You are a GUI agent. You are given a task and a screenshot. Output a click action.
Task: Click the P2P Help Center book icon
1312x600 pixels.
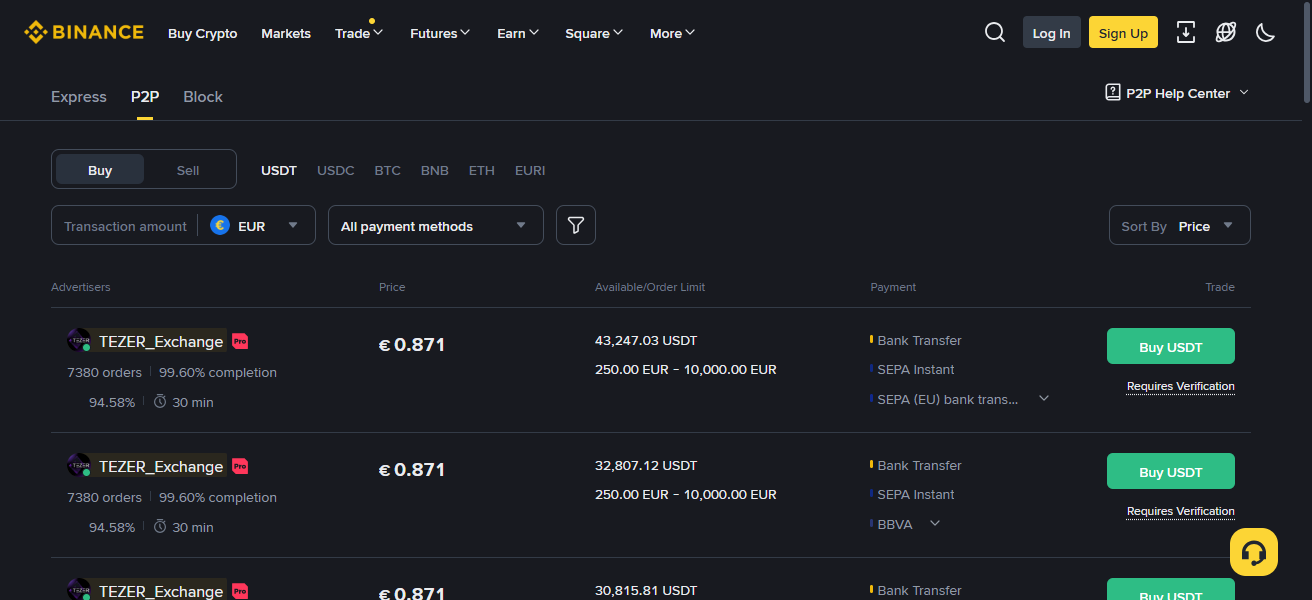click(1113, 93)
